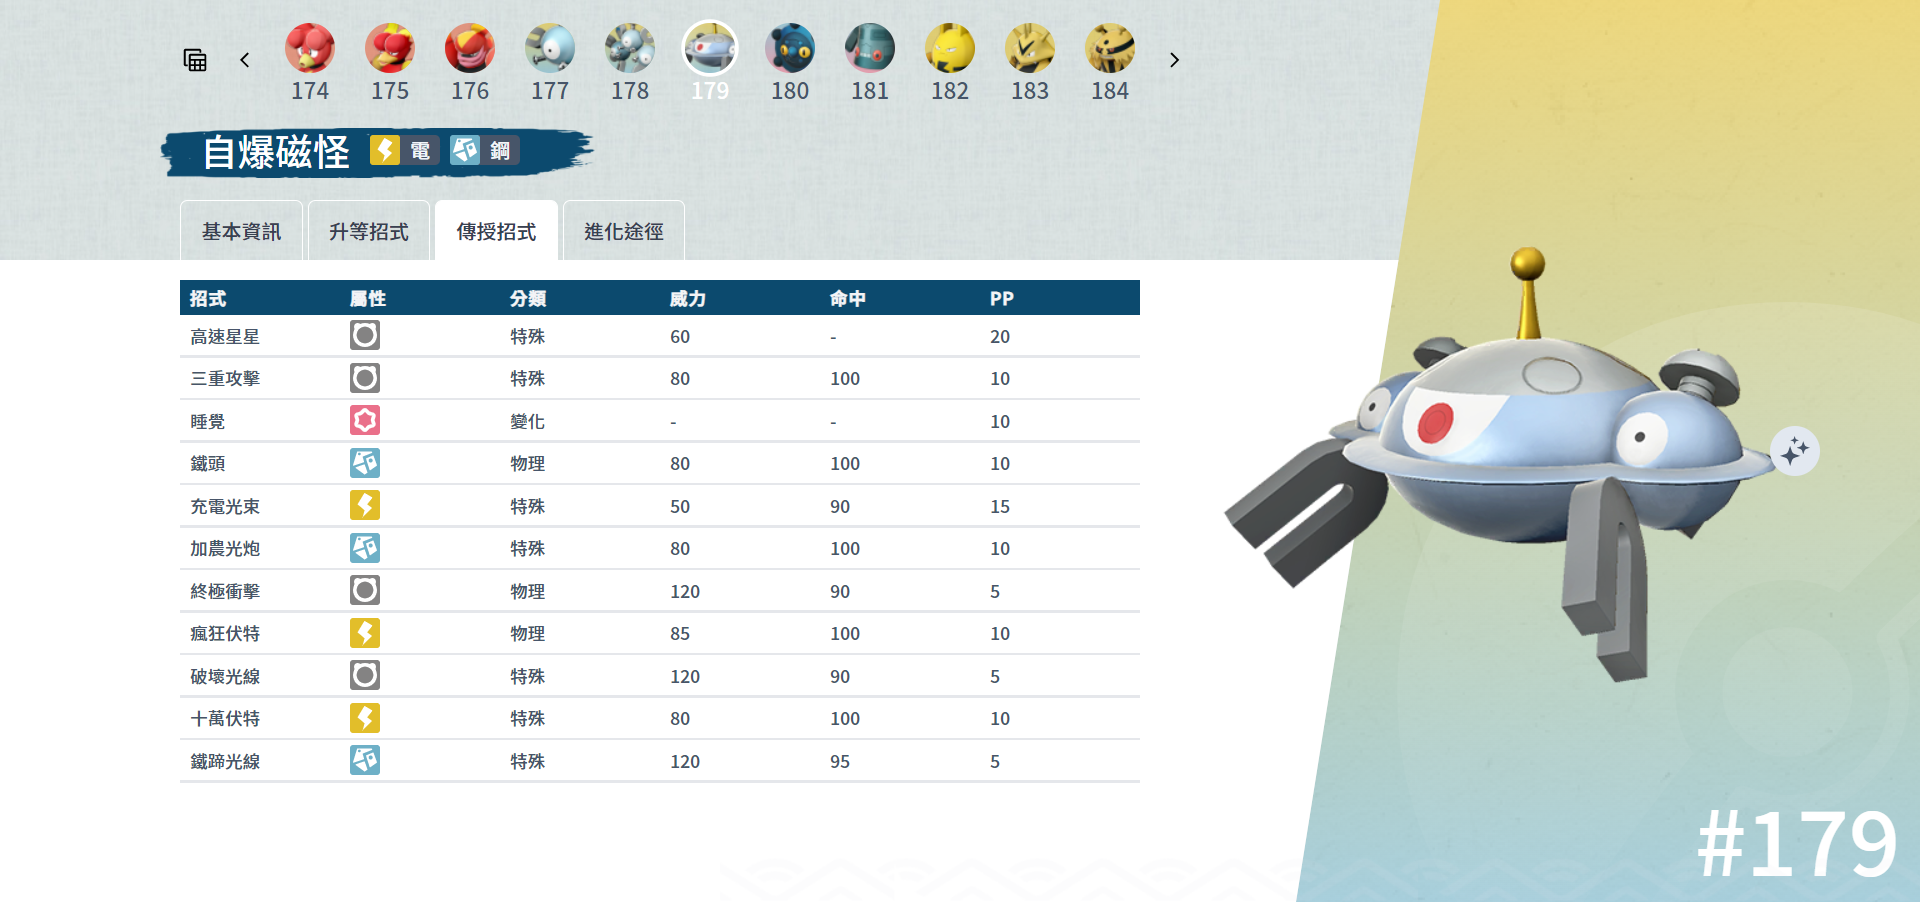Click Steel type icon for 加農光炮

[x=365, y=548]
